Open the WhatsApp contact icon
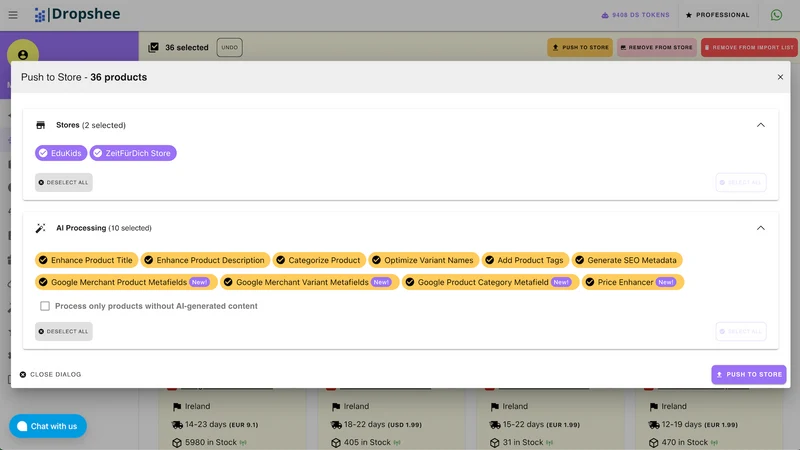The image size is (800, 450). [x=776, y=15]
